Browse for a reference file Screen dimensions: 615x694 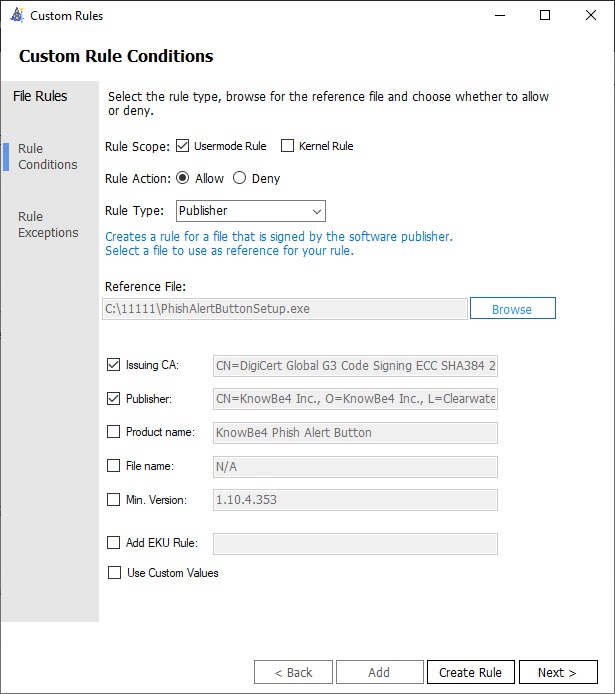pyautogui.click(x=512, y=309)
